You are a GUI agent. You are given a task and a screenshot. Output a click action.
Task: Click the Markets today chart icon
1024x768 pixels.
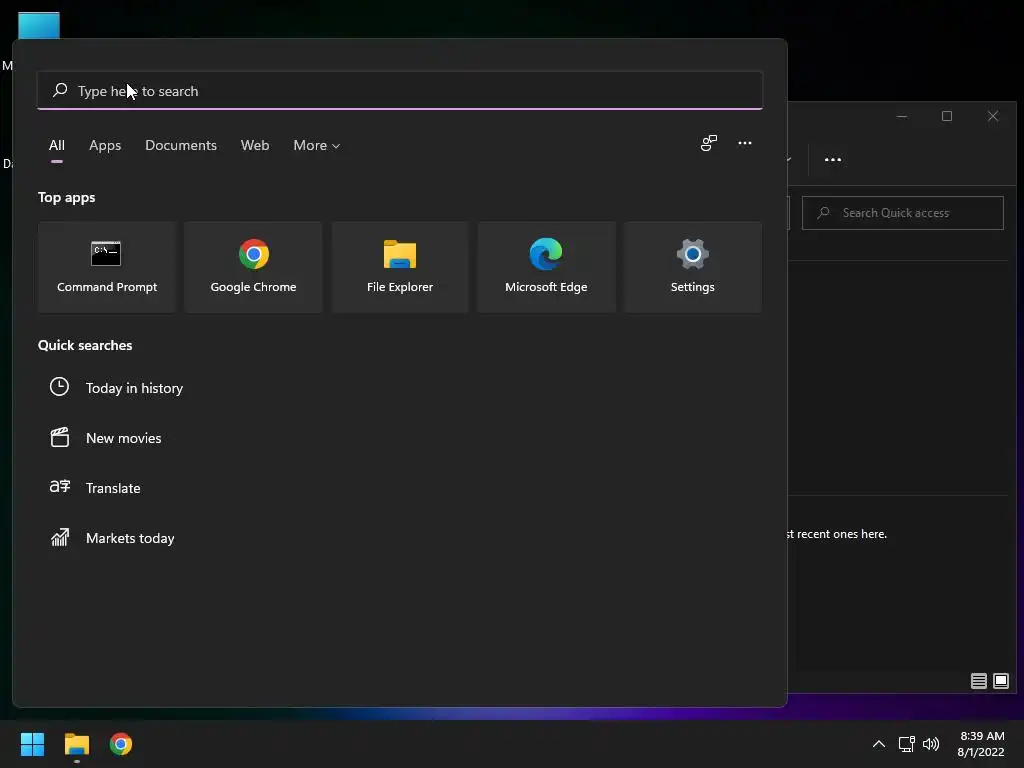tap(59, 537)
